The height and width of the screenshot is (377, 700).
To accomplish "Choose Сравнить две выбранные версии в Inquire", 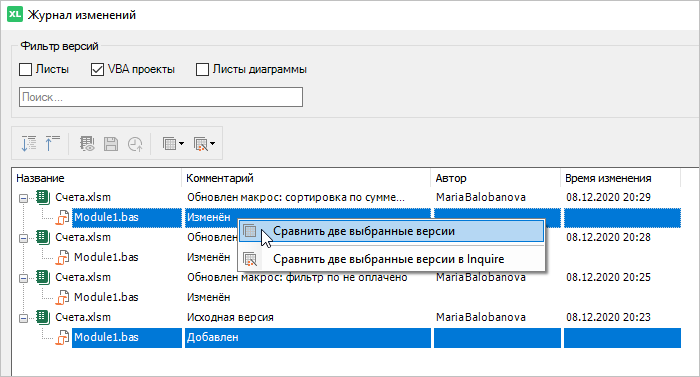I will [392, 259].
